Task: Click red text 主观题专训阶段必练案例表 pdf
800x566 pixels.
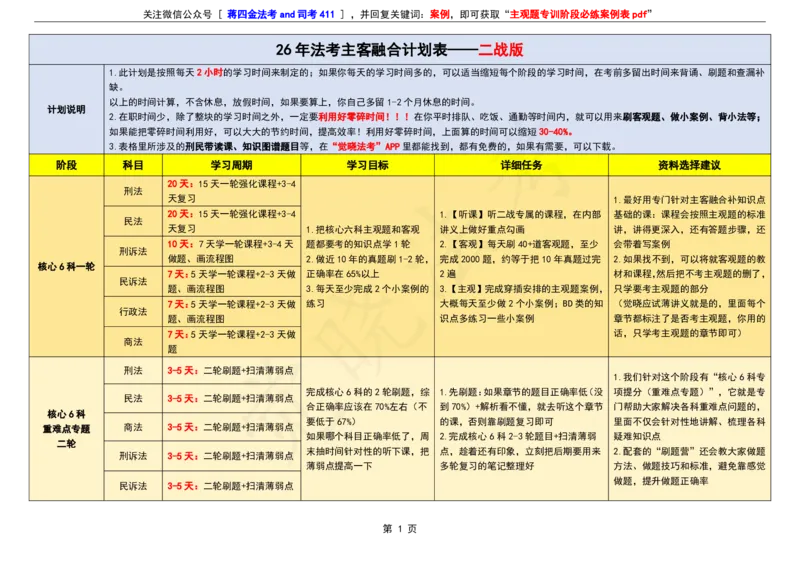Action: (x=578, y=14)
